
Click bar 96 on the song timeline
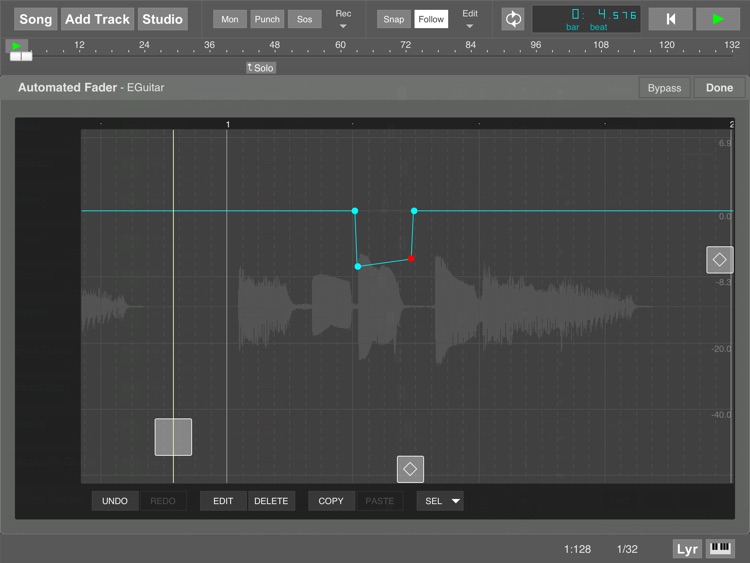pyautogui.click(x=536, y=45)
